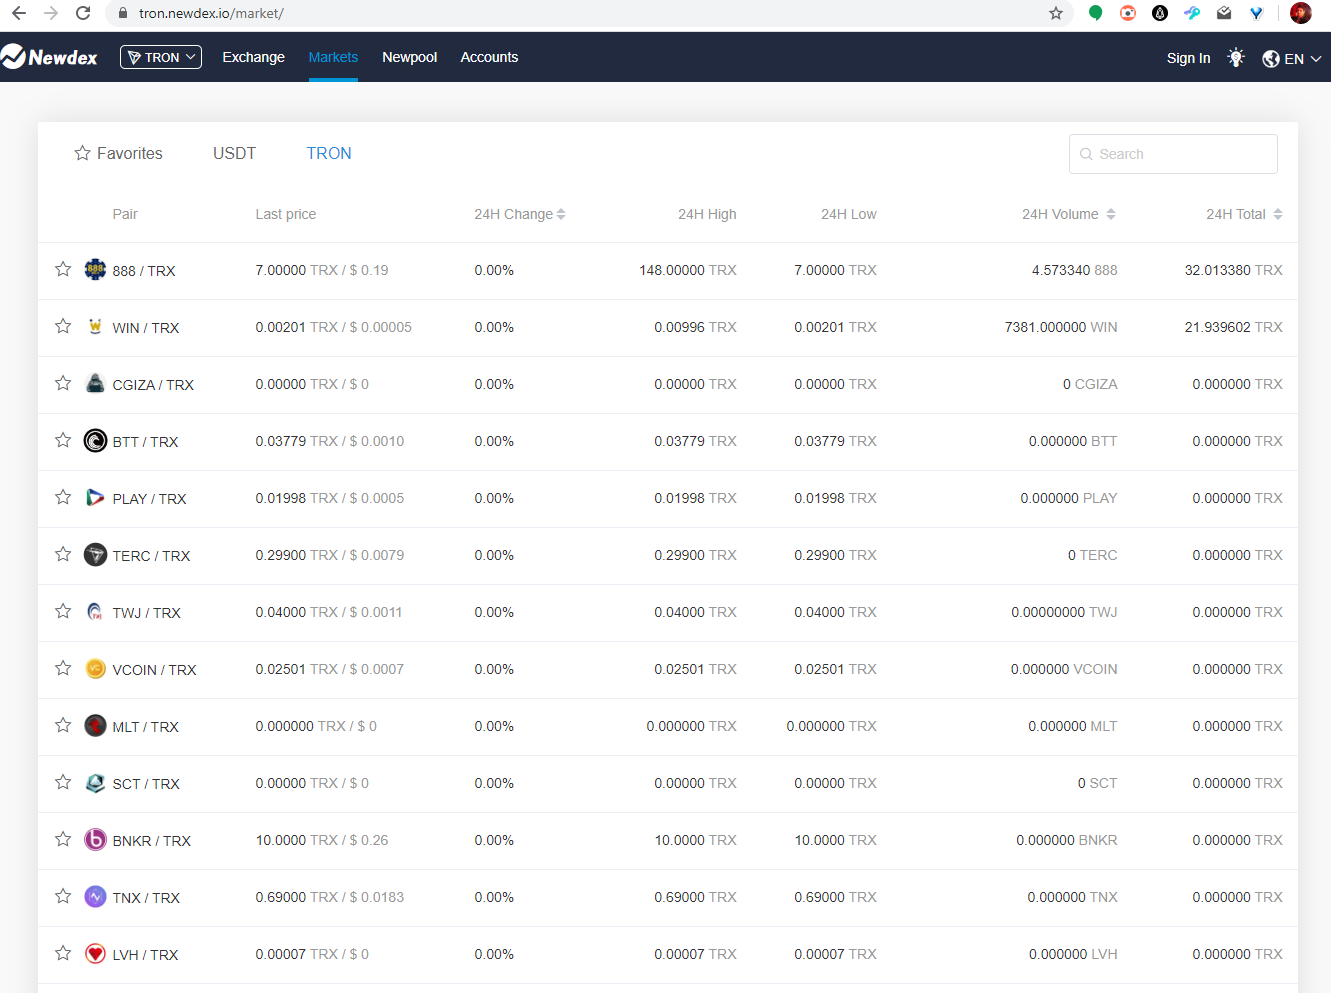Image resolution: width=1331 pixels, height=993 pixels.
Task: Favorite the TNX / TRX pair star
Action: (x=63, y=896)
